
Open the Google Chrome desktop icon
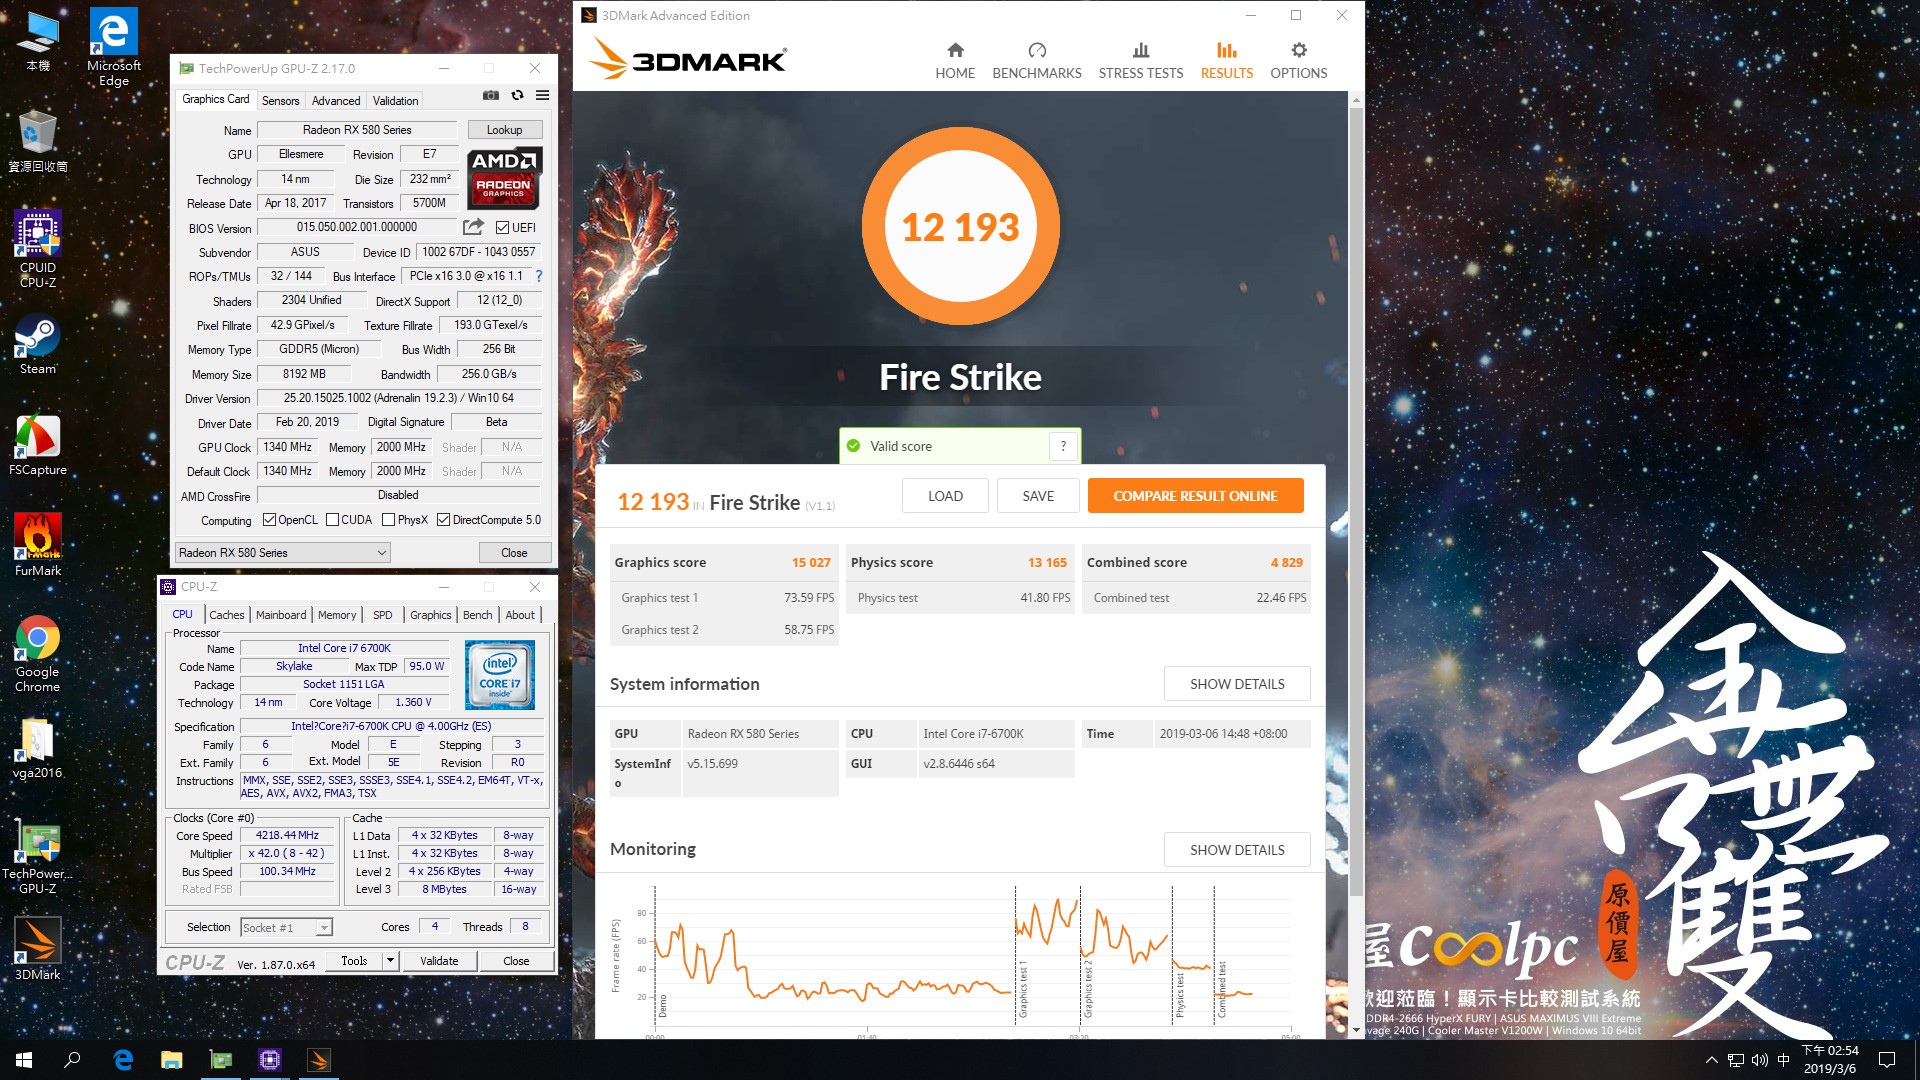click(38, 655)
